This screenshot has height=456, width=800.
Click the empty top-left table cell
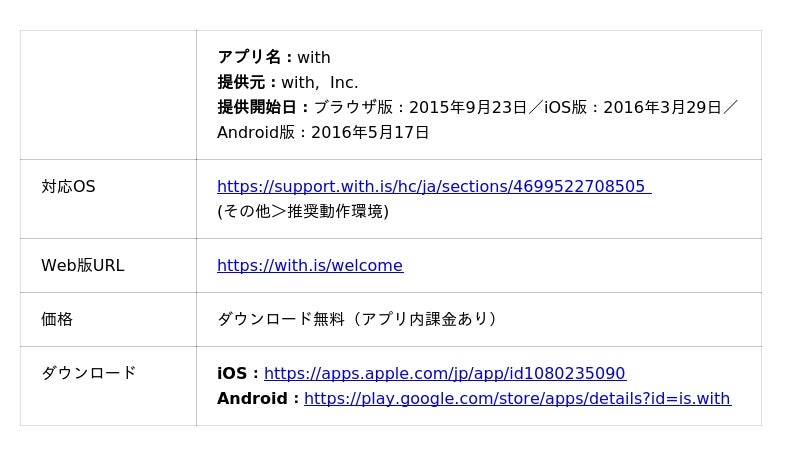click(x=108, y=95)
